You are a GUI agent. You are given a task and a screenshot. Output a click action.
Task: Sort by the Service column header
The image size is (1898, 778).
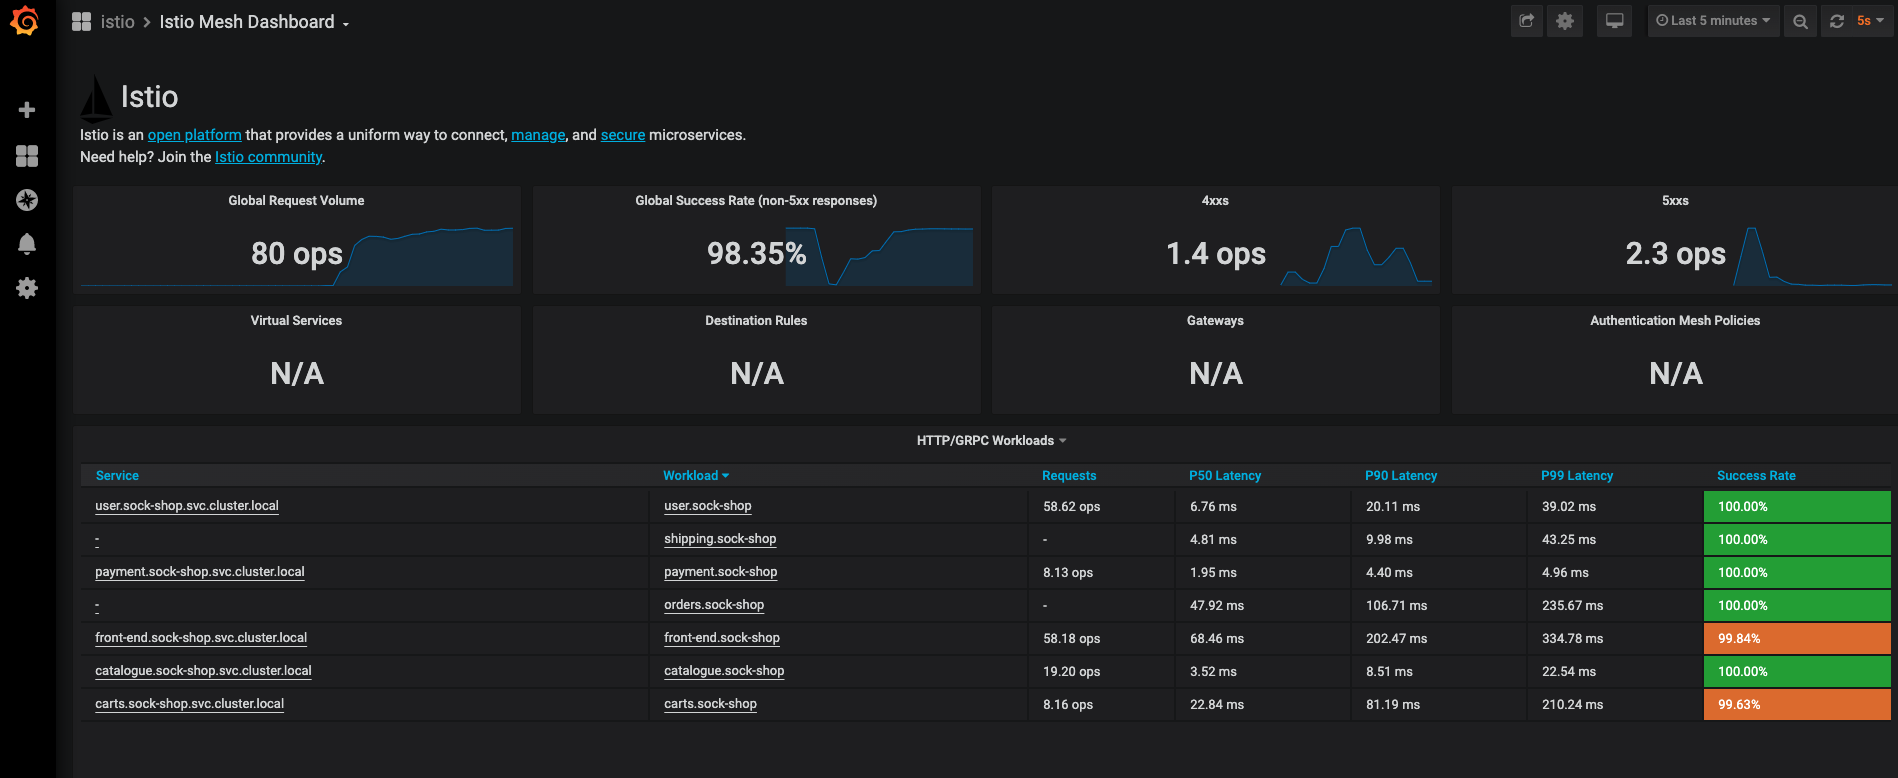[x=117, y=476]
